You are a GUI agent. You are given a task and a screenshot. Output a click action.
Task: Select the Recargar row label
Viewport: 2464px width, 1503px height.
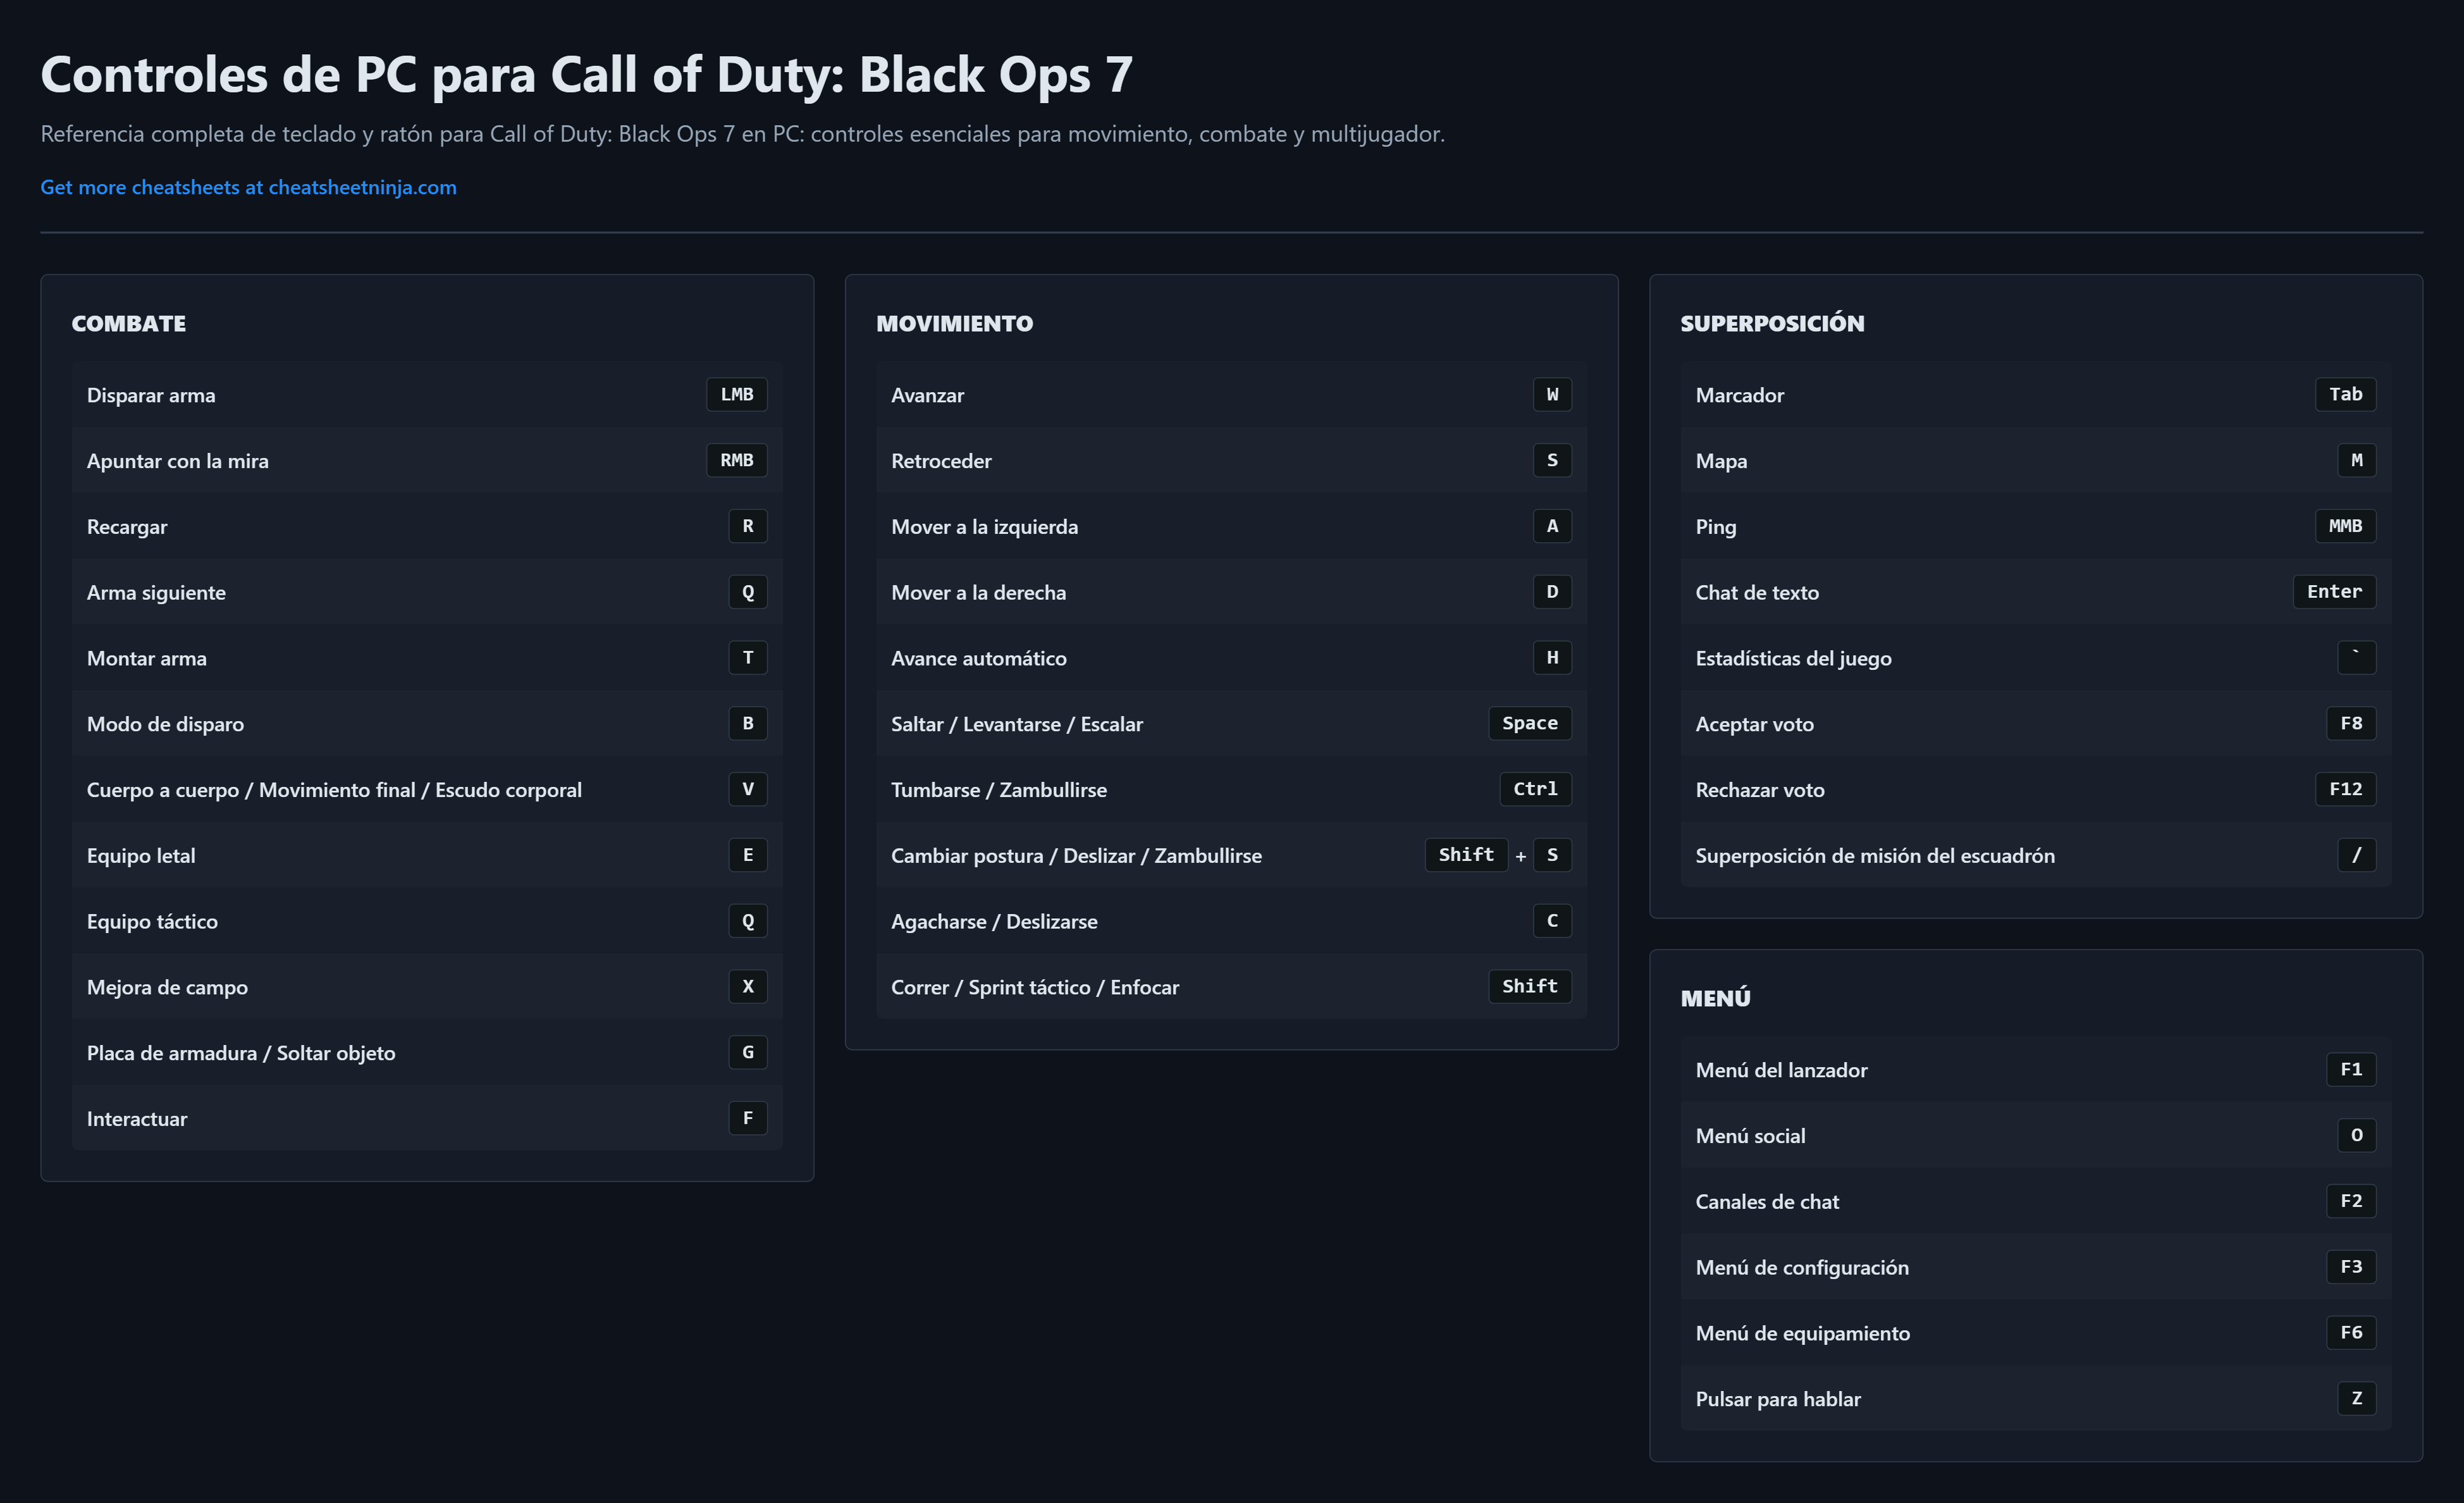127,527
